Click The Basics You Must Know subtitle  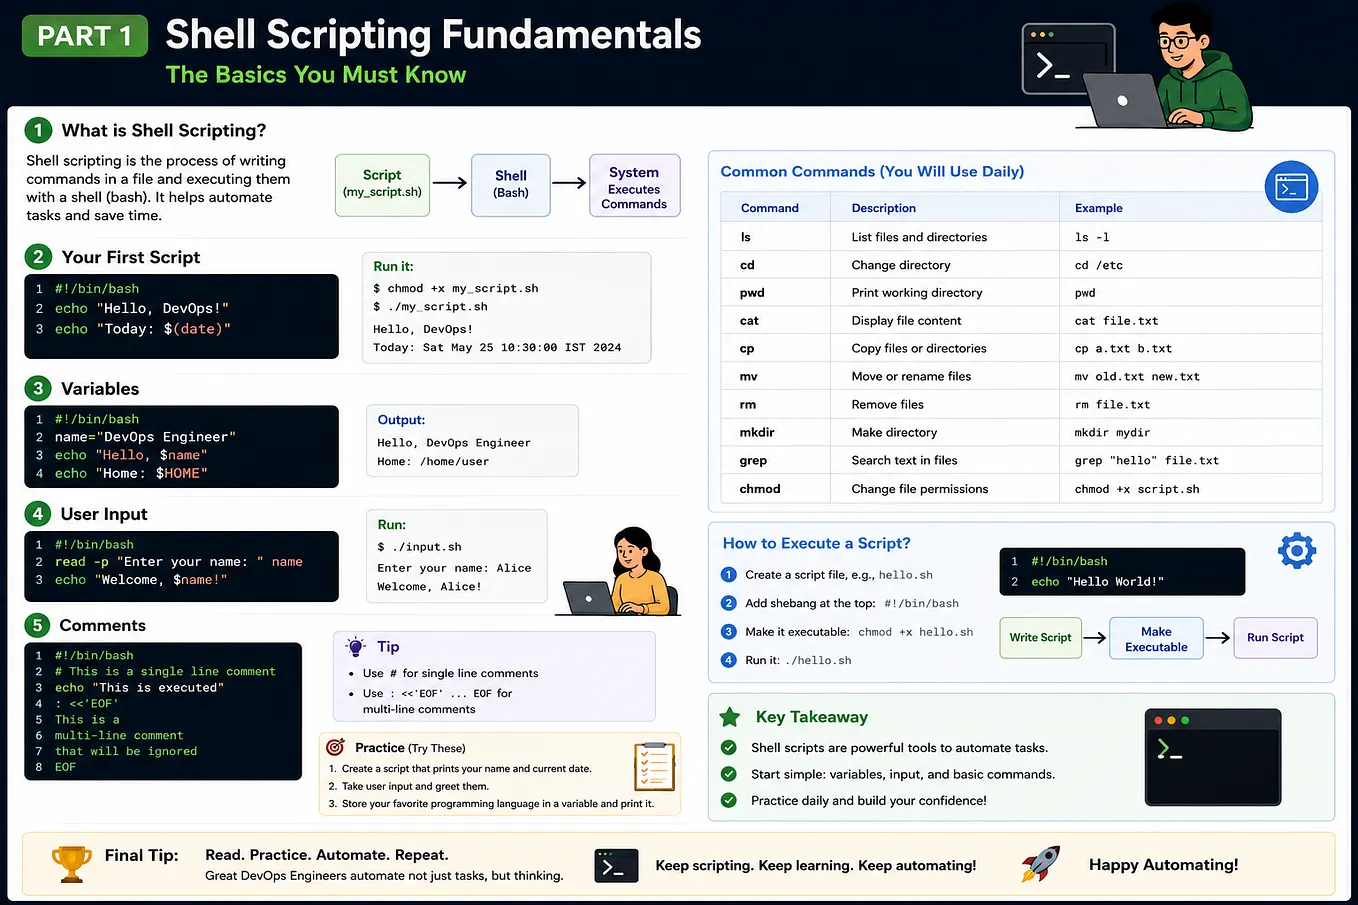click(316, 75)
